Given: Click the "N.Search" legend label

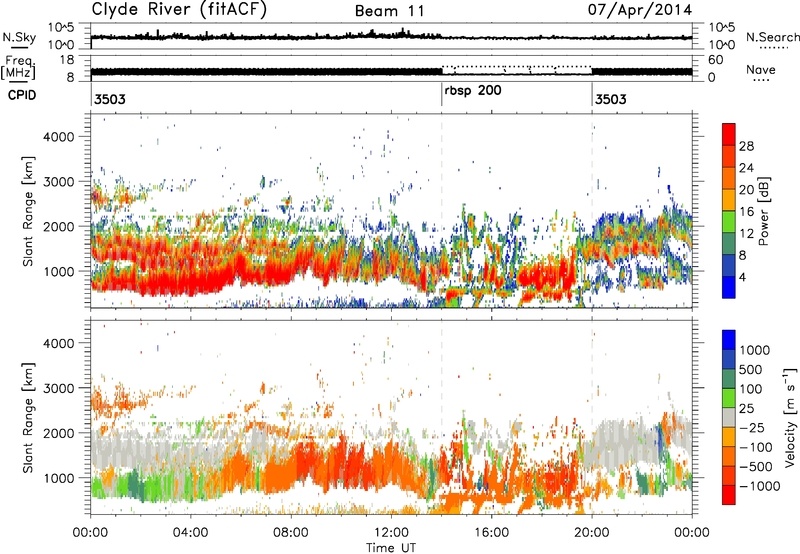Looking at the screenshot, I should [x=772, y=37].
